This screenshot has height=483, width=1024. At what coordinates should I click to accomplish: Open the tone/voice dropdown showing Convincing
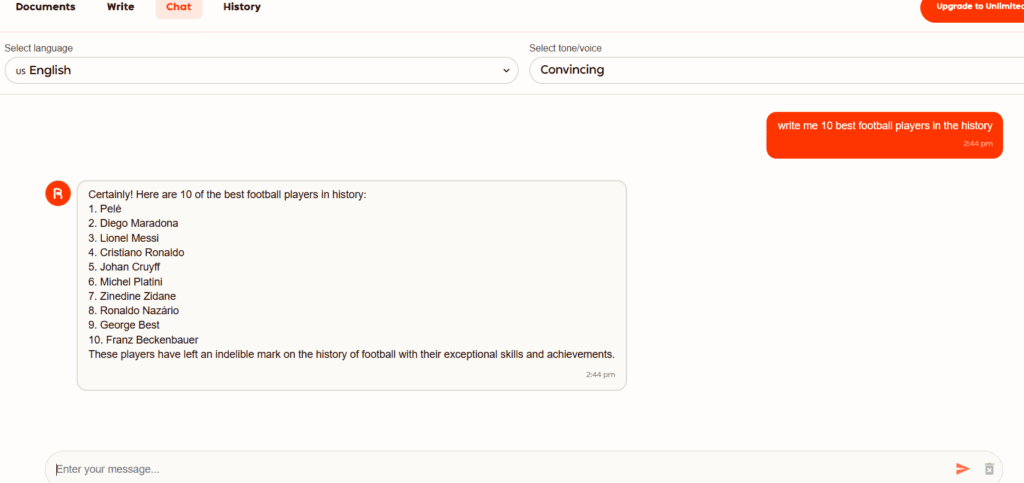[x=775, y=70]
